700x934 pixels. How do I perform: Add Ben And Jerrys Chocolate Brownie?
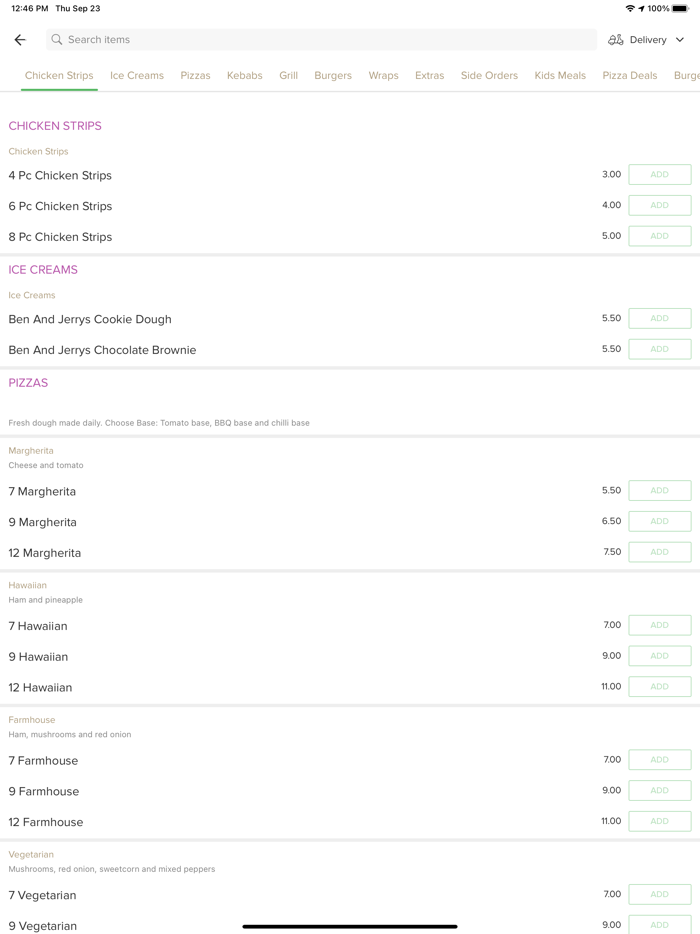tap(659, 349)
